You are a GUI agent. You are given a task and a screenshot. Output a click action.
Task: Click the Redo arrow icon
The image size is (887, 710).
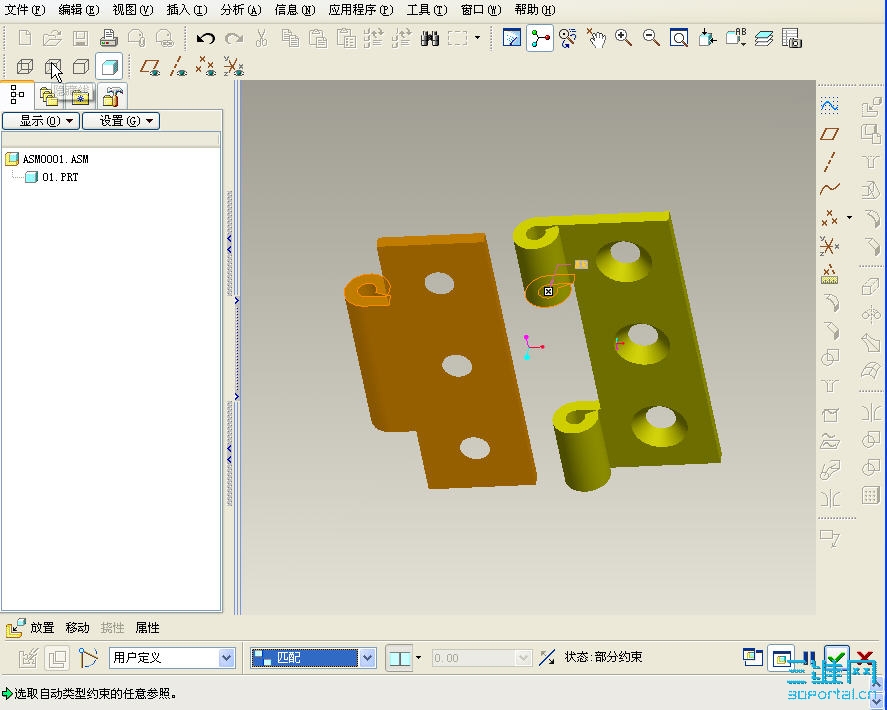pos(234,38)
